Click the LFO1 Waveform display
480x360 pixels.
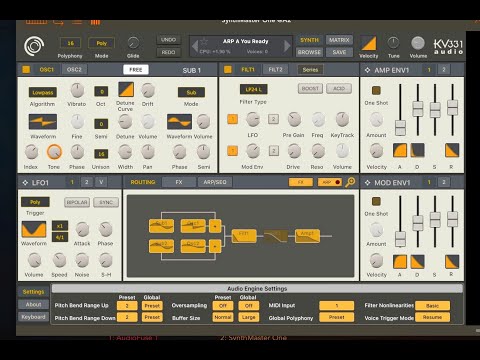click(x=34, y=230)
